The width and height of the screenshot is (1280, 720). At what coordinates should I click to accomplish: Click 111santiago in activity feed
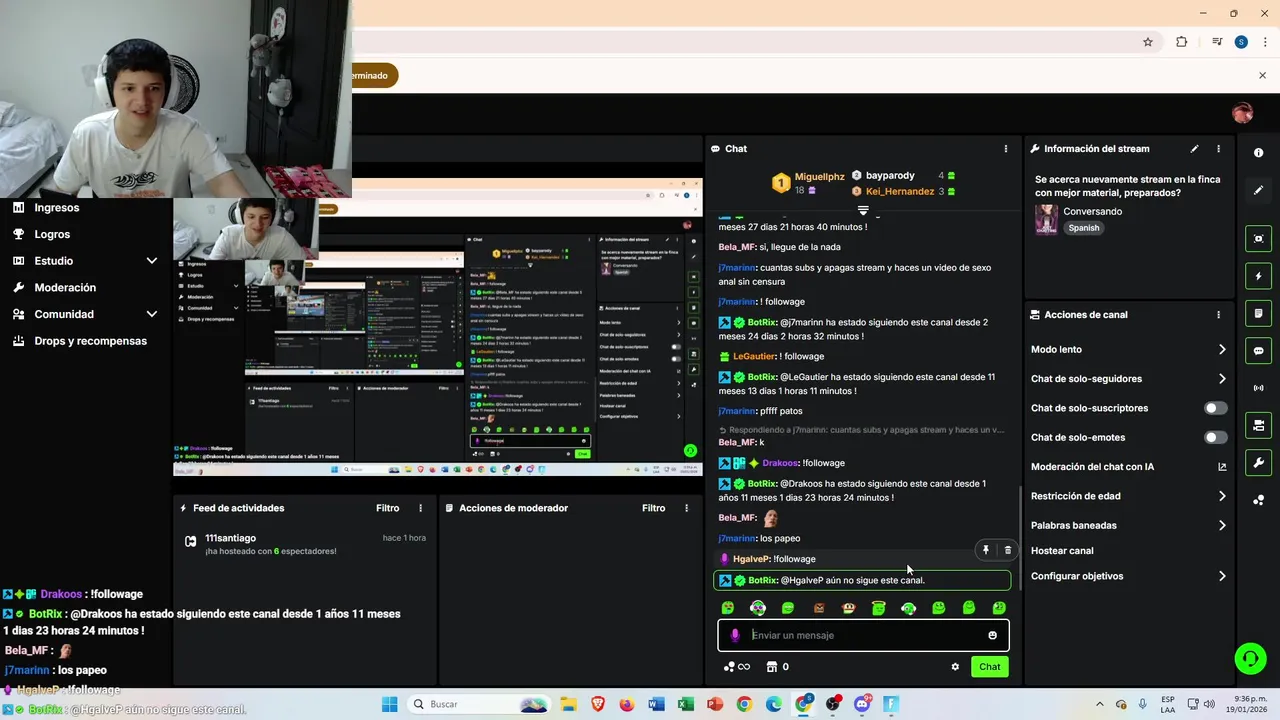coord(230,538)
